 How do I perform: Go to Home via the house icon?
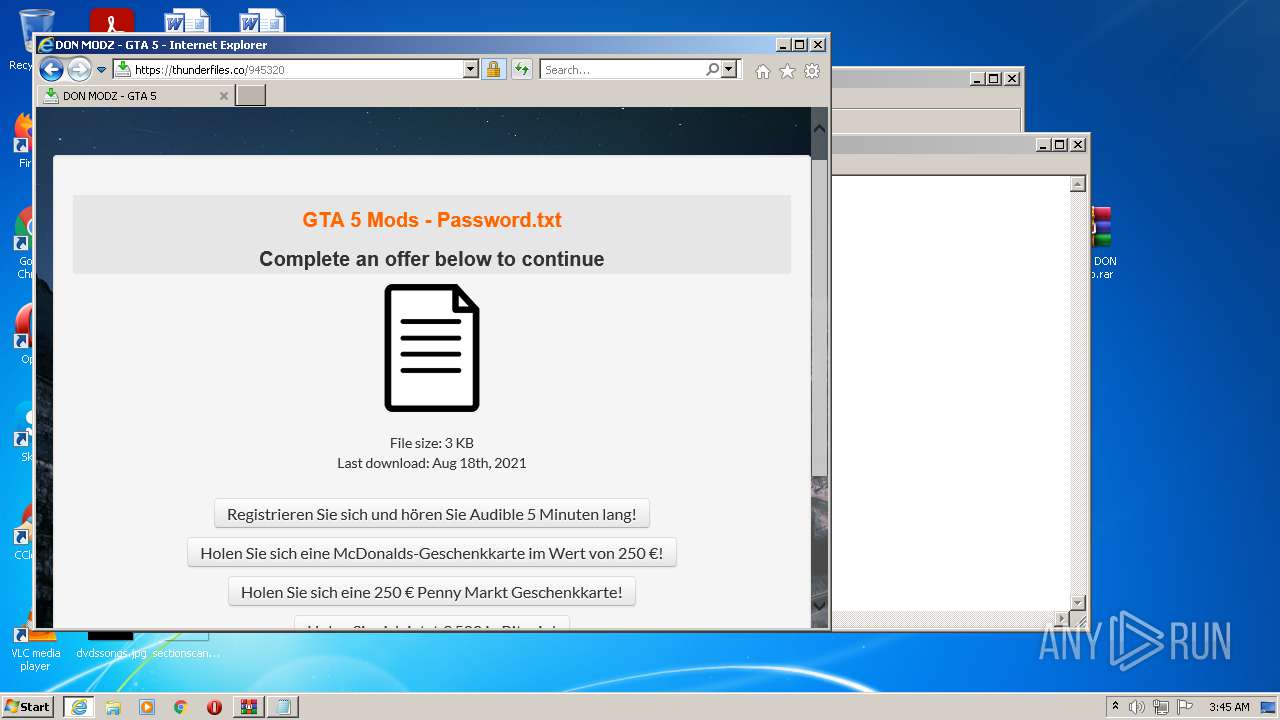pos(763,71)
